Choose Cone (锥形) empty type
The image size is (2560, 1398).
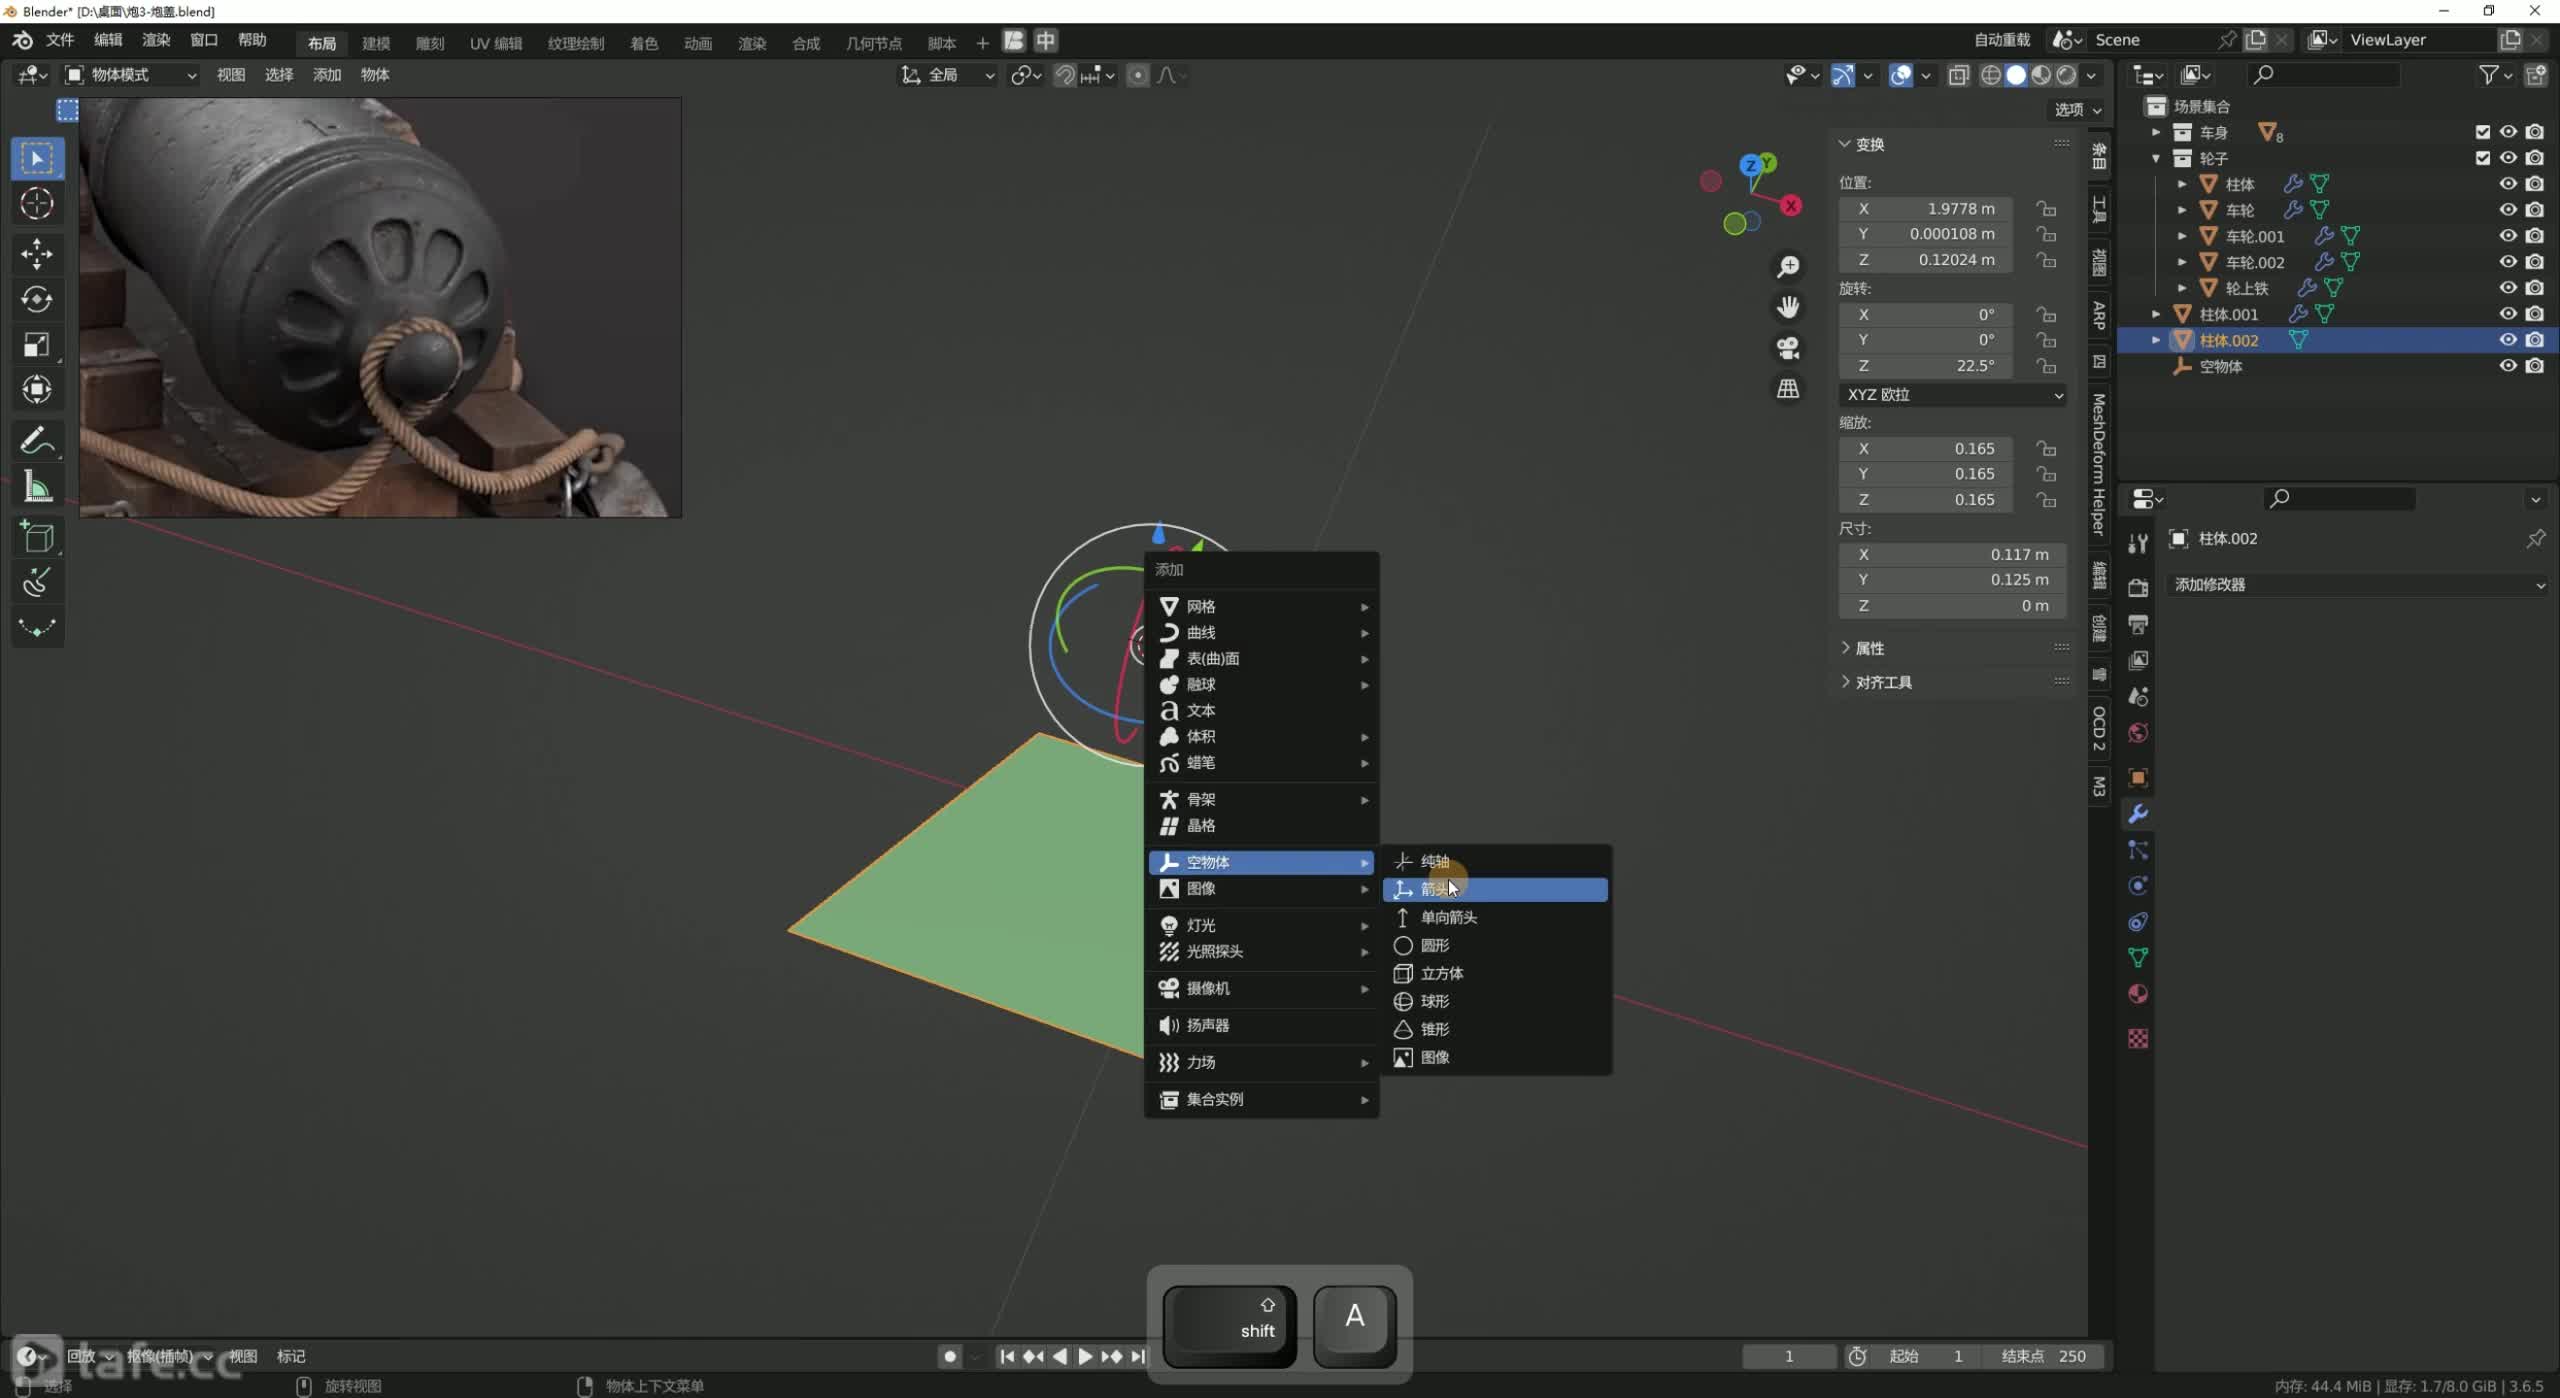[1496, 1029]
